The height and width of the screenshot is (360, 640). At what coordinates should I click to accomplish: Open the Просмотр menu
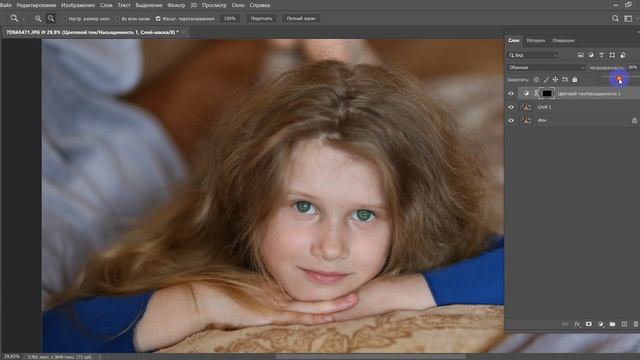(214, 5)
